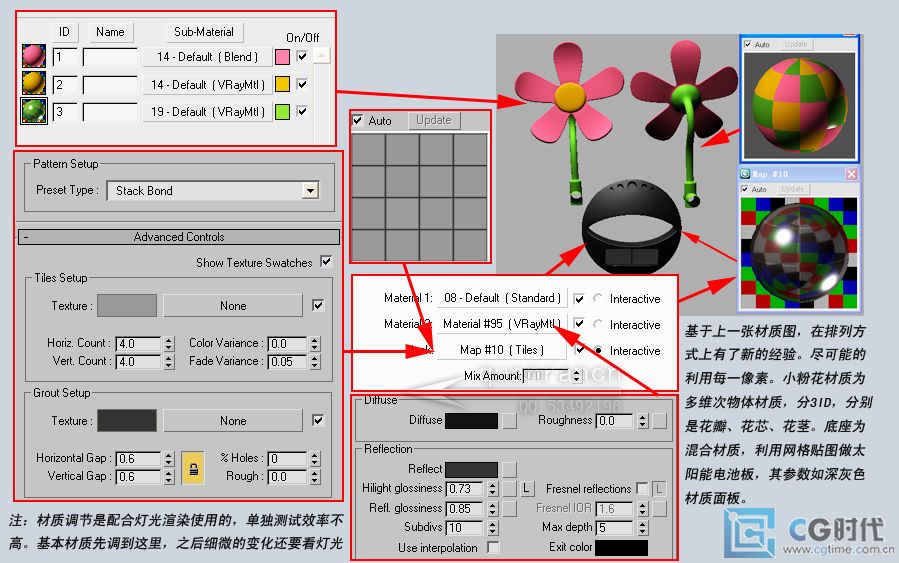Click the Reflect dark gray color swatch
Screen dimensions: 899x563
471,470
